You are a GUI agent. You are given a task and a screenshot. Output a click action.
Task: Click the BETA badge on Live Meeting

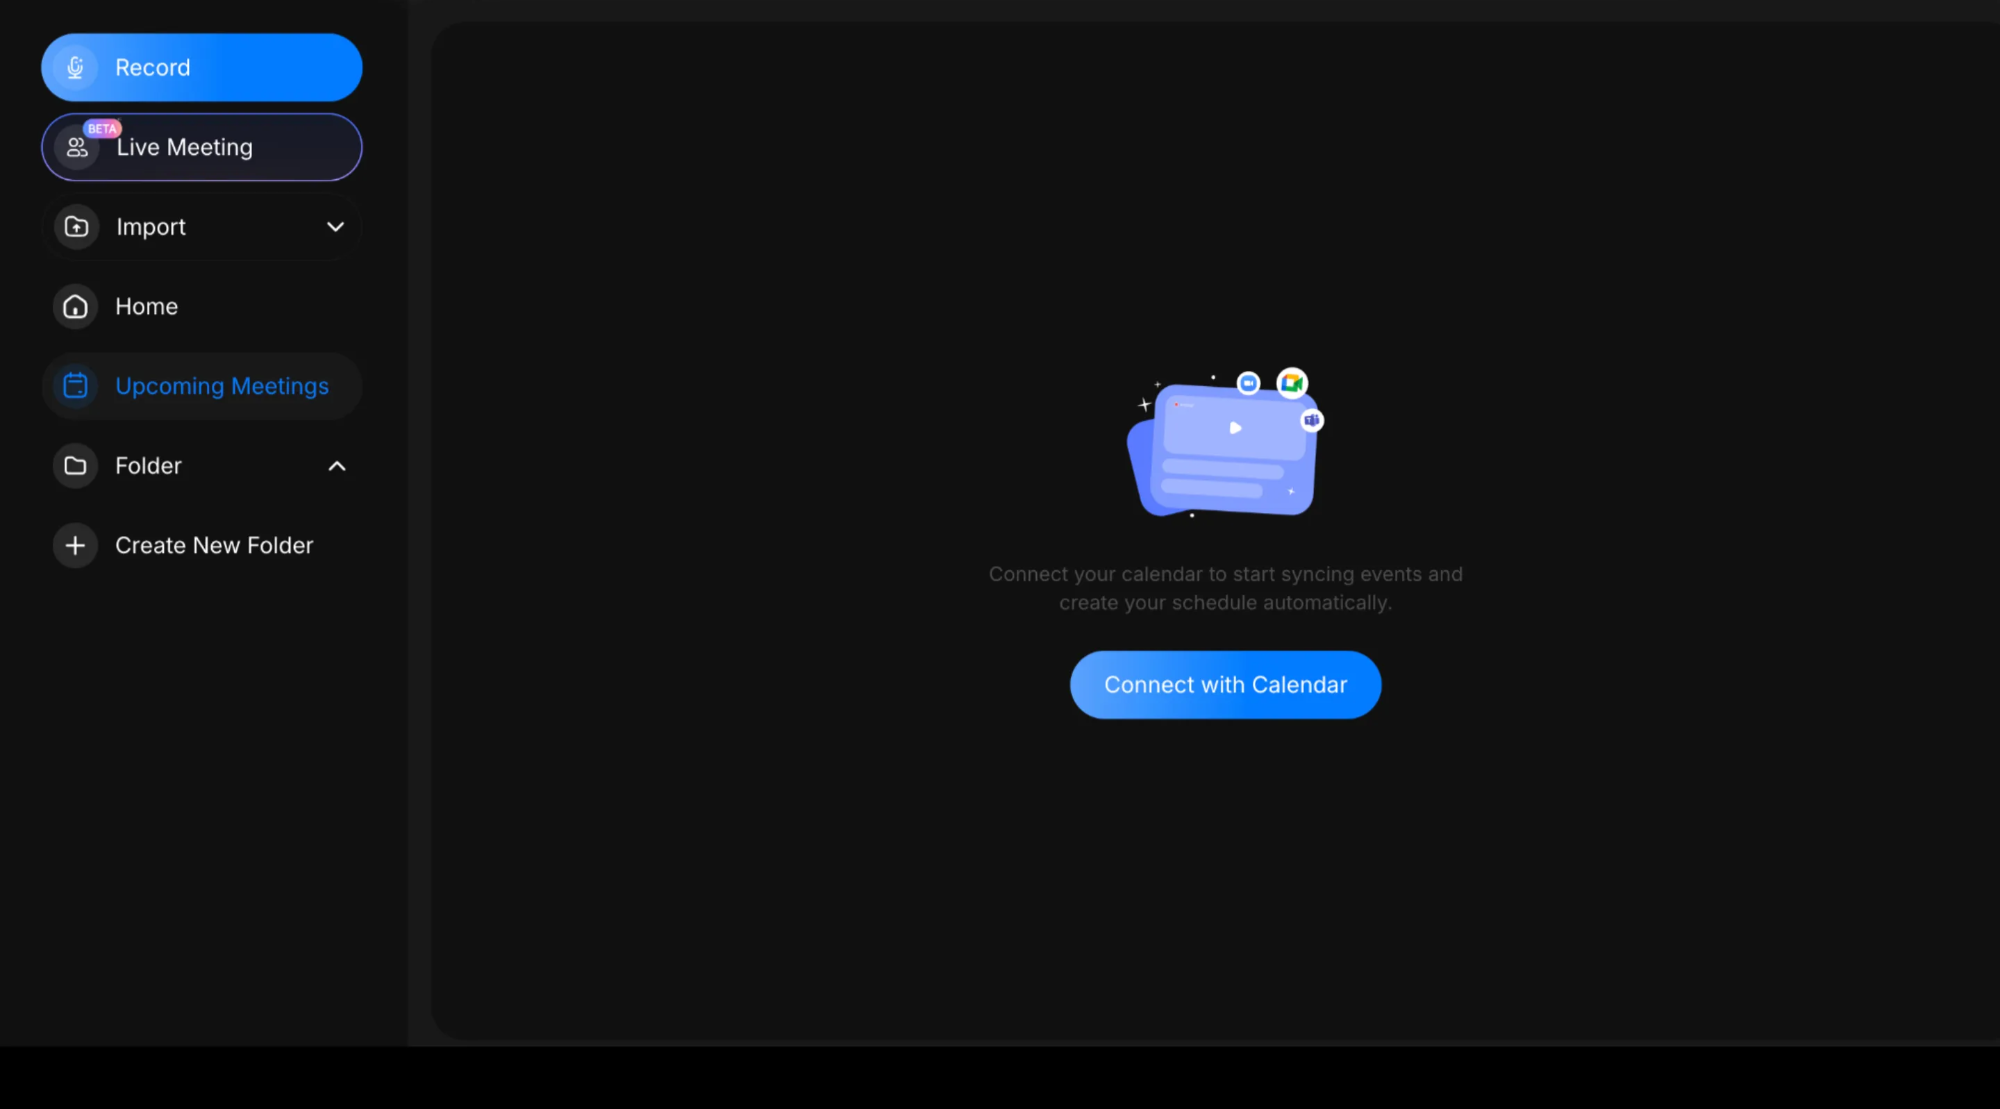tap(102, 129)
